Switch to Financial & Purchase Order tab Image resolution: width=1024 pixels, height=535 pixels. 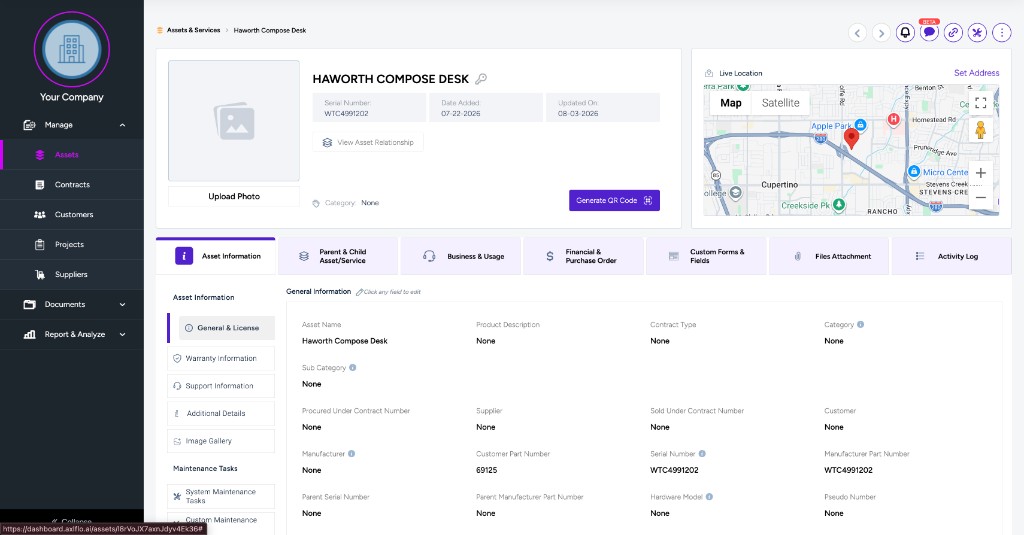(x=584, y=256)
